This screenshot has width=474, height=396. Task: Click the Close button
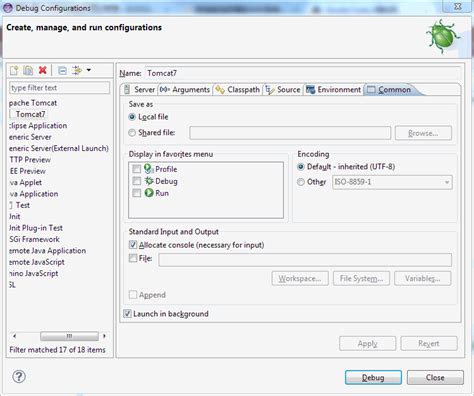click(x=435, y=377)
